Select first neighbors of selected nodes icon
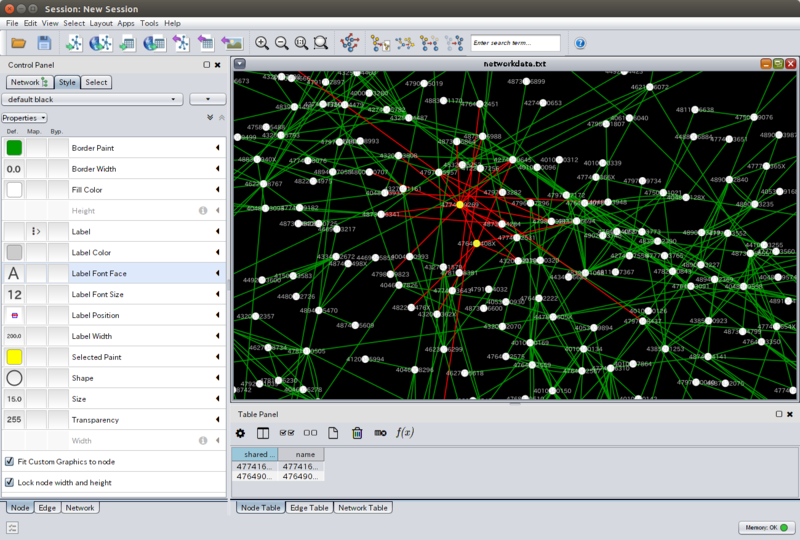The image size is (800, 540). [x=405, y=43]
